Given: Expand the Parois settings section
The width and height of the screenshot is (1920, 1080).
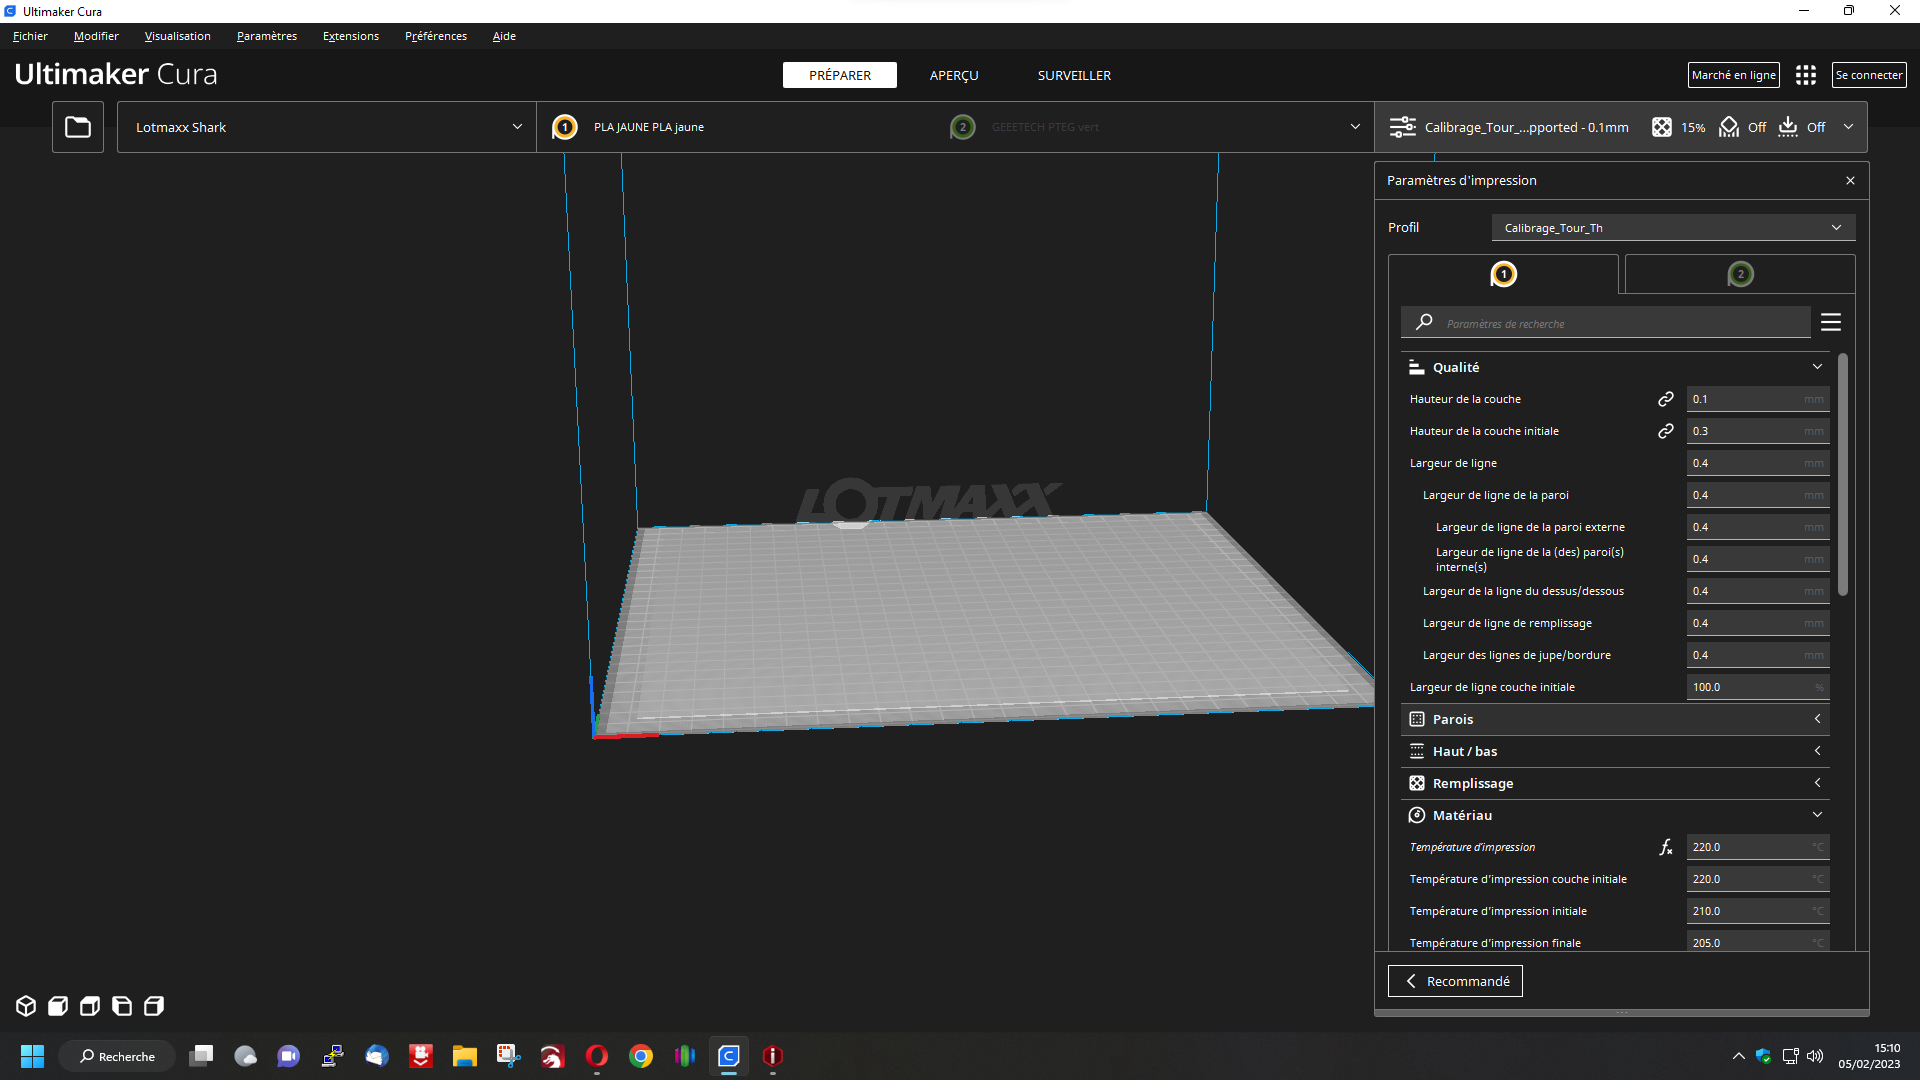Looking at the screenshot, I should tap(1615, 719).
